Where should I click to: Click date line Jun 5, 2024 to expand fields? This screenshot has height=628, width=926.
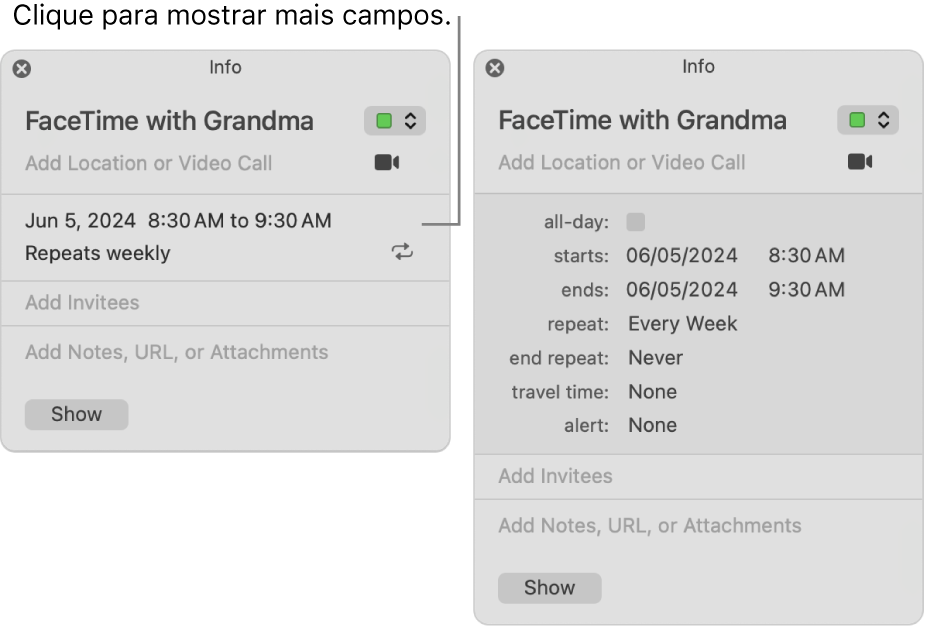pyautogui.click(x=178, y=221)
